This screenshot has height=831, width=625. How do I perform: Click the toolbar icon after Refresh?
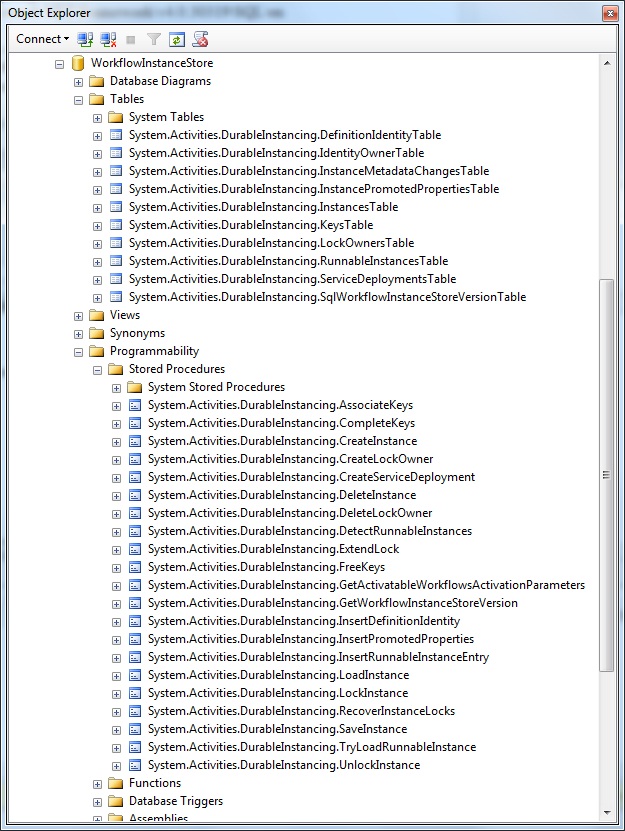pyautogui.click(x=200, y=39)
